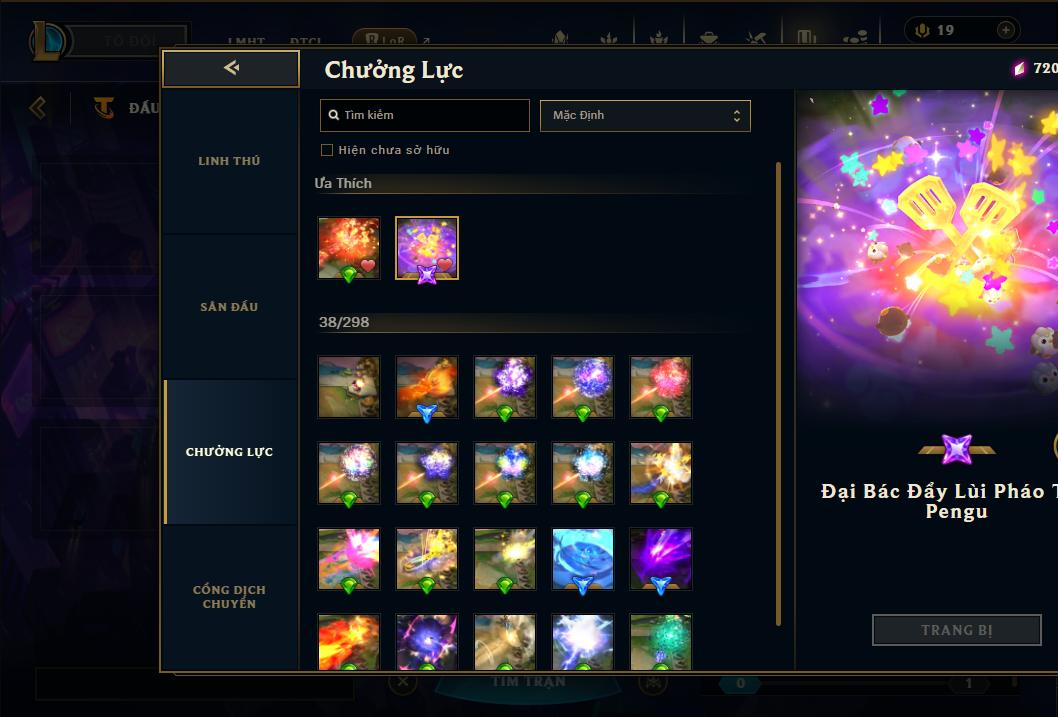Switch to Sân Đấu tab
Screen dimensions: 1058x717
(229, 307)
